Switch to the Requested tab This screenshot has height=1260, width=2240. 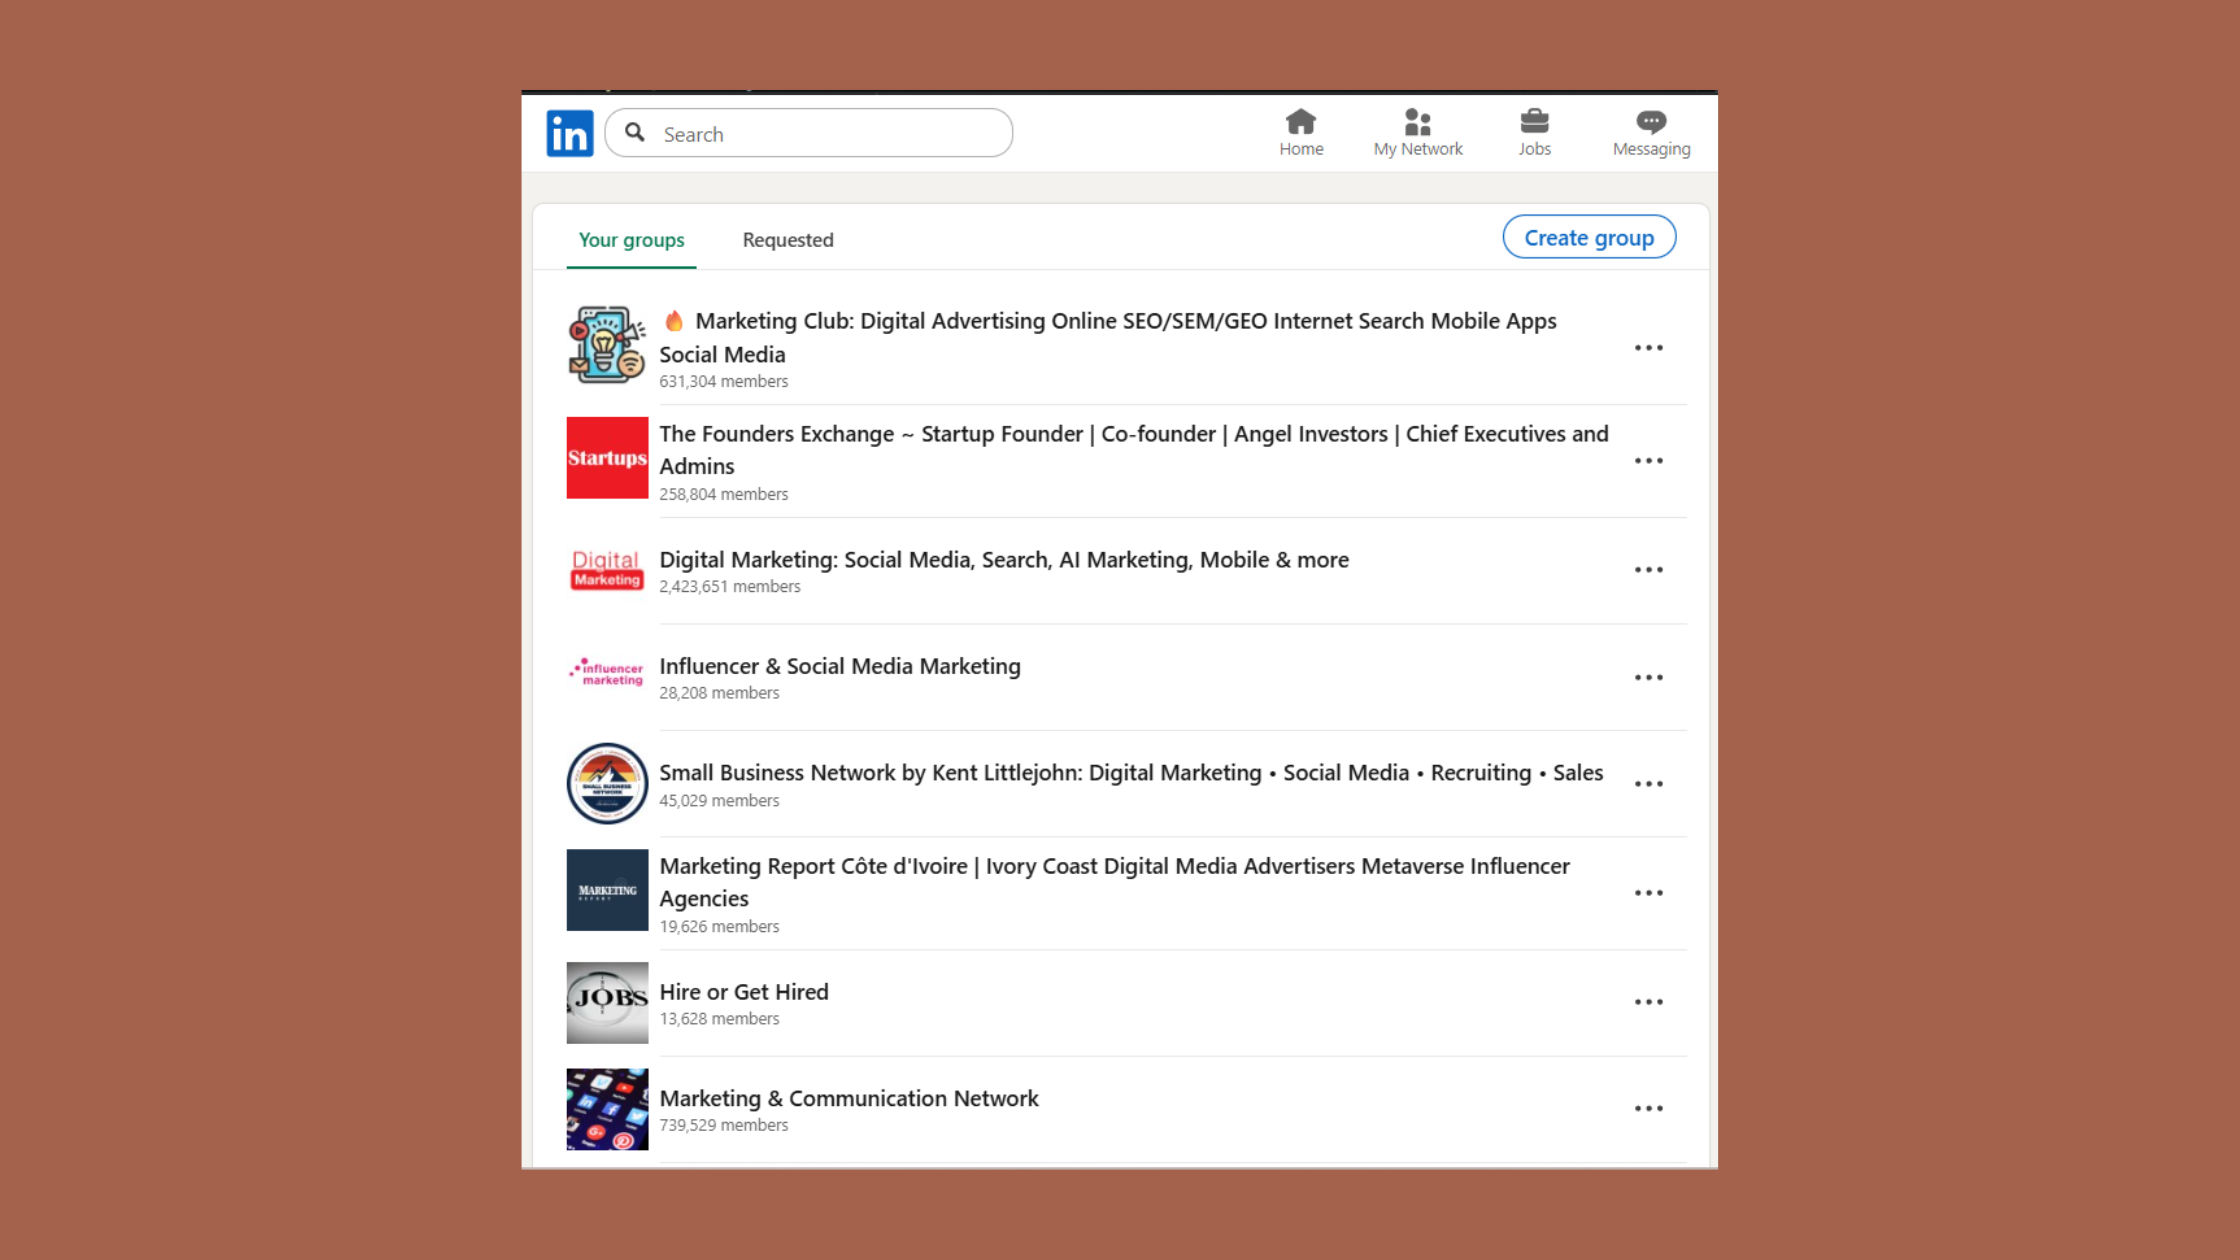[x=788, y=240]
